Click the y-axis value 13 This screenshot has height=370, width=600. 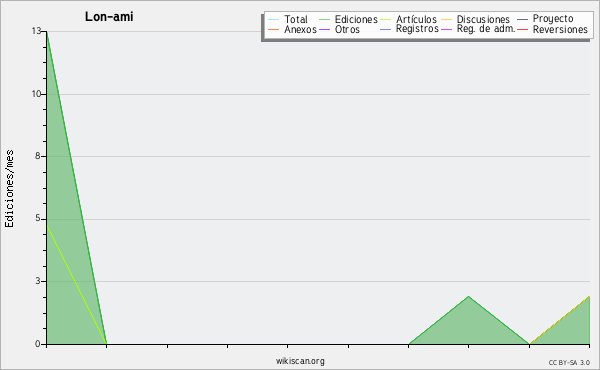pos(36,31)
